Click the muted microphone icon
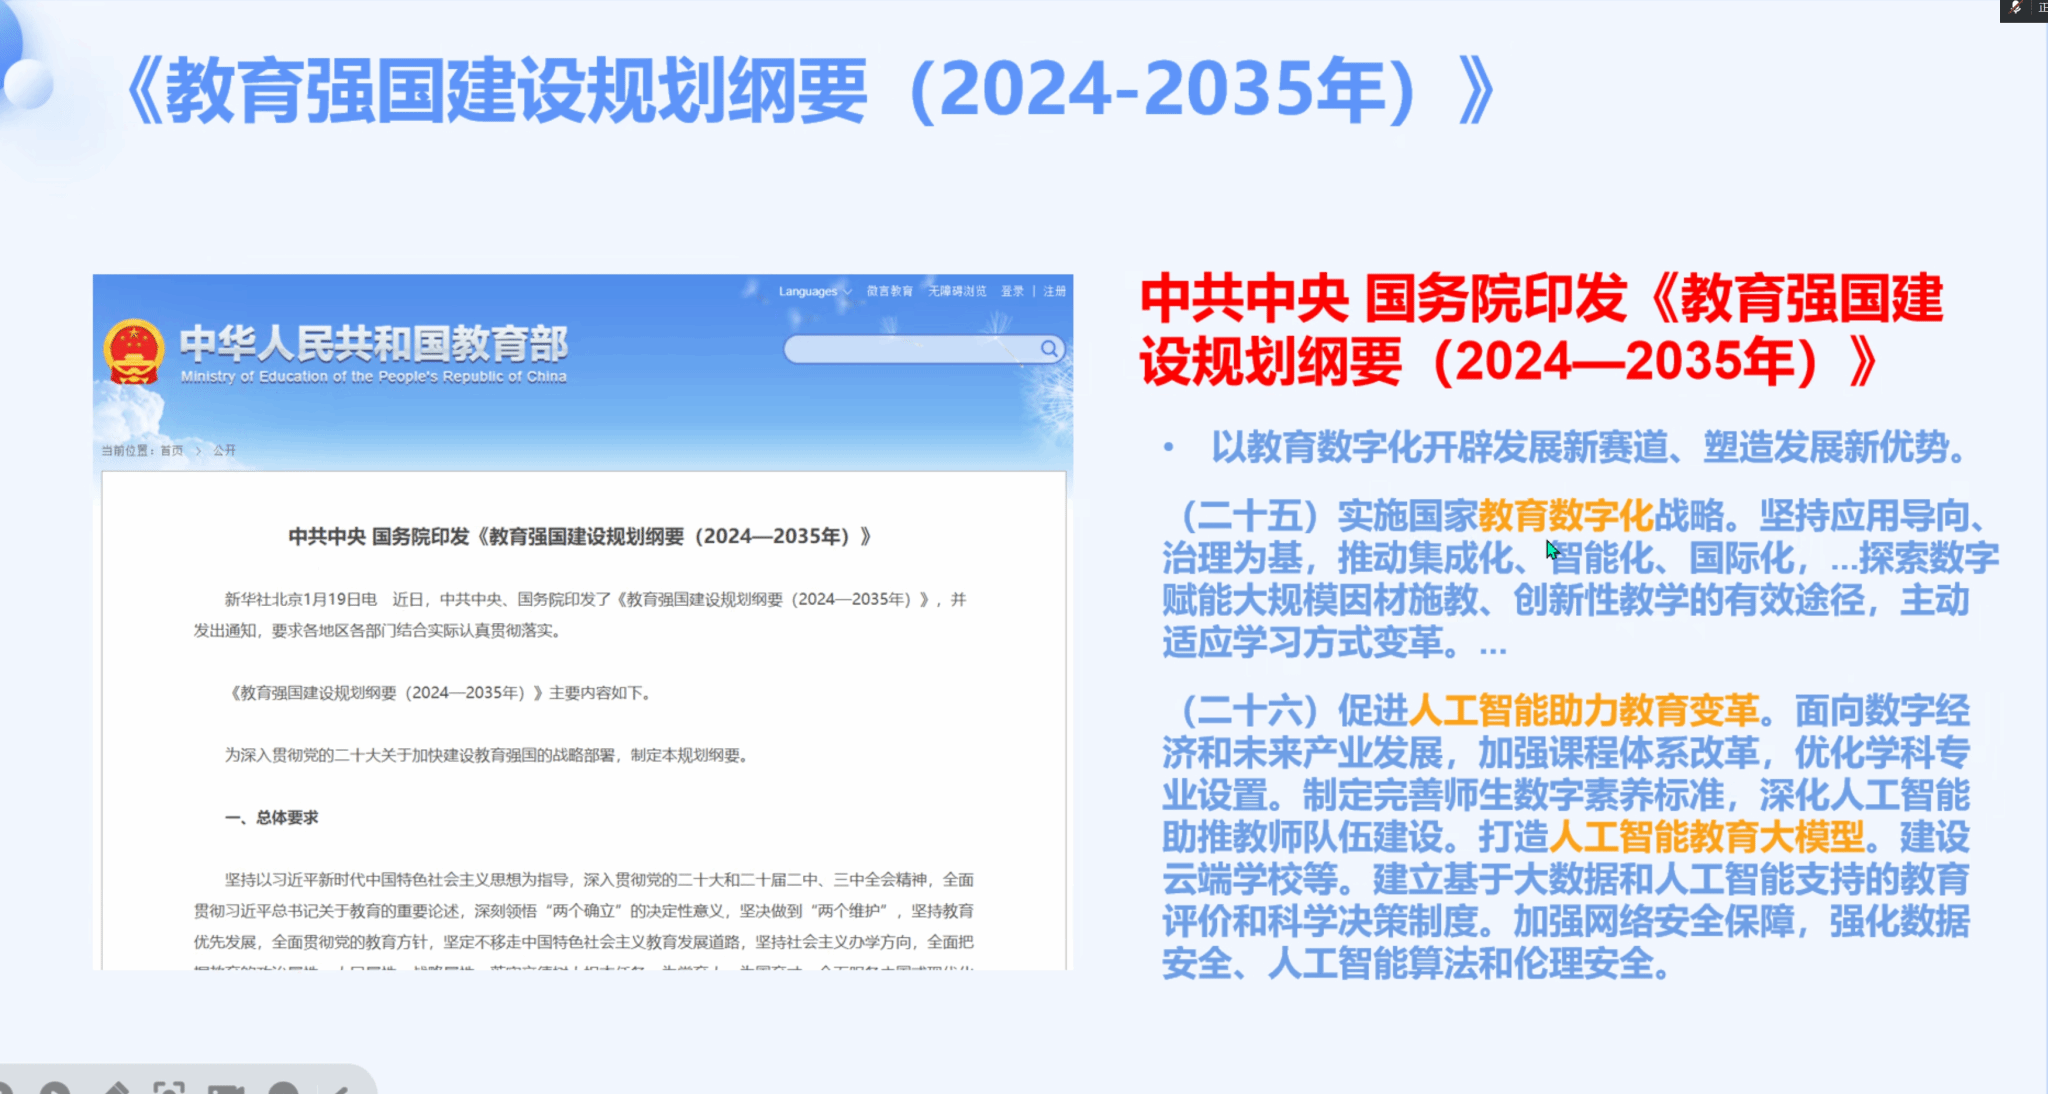 pos(2017,8)
